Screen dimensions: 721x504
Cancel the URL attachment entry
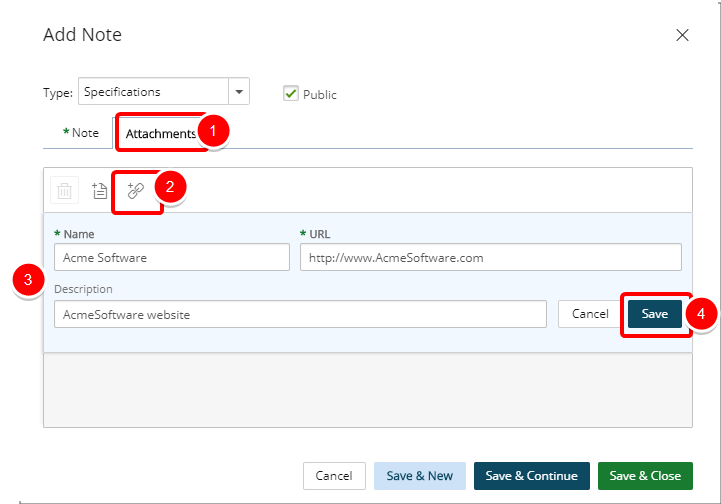[590, 314]
